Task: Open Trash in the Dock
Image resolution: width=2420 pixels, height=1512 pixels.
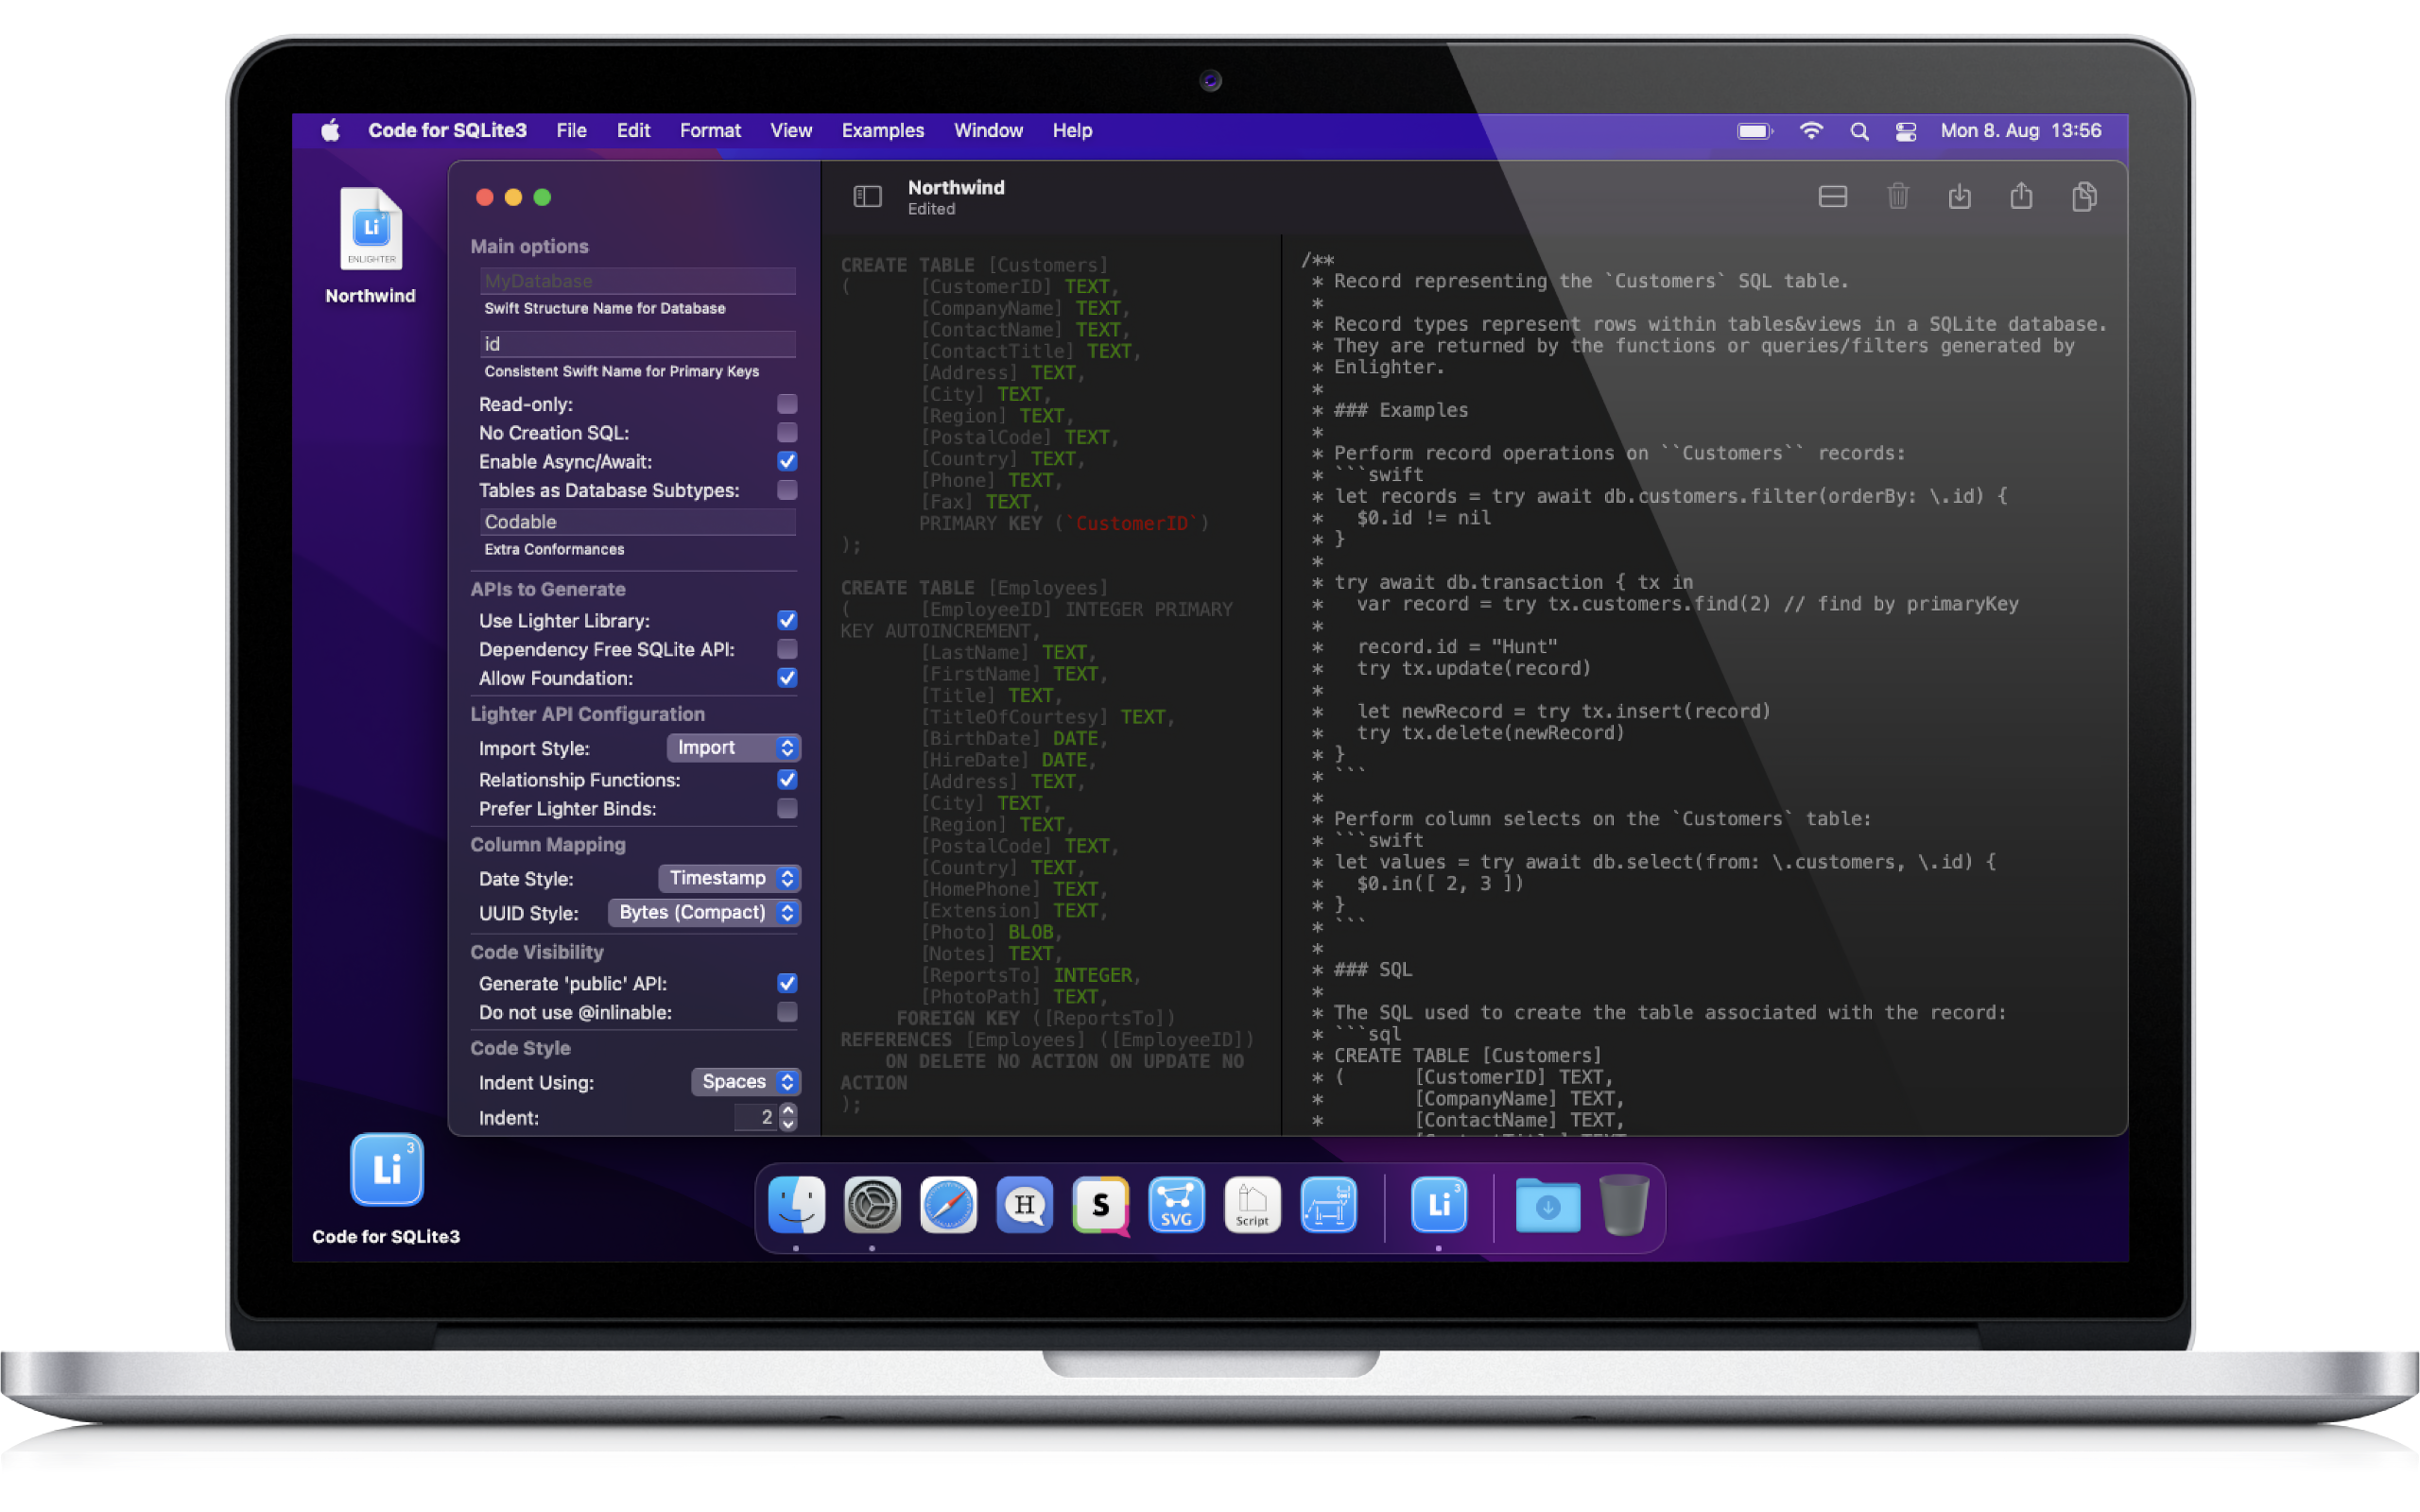Action: tap(1624, 1205)
